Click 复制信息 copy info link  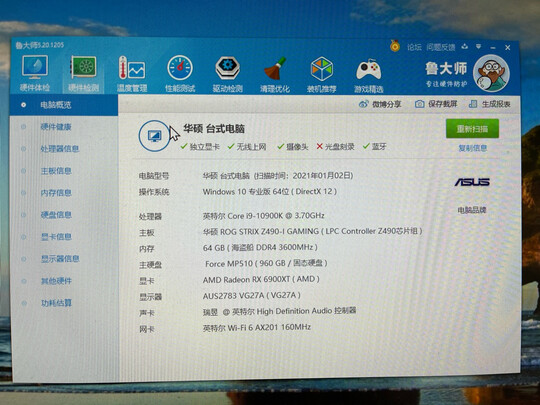472,148
